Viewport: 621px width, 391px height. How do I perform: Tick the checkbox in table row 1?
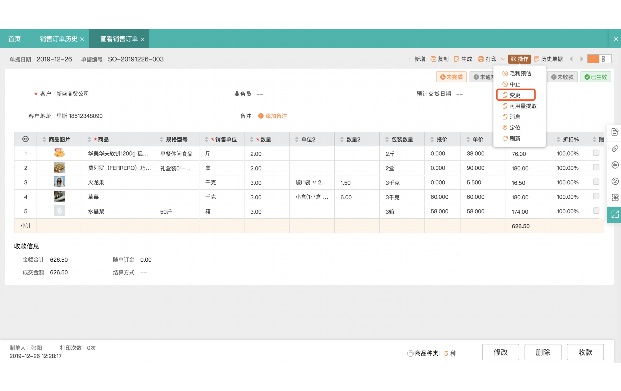(596, 153)
